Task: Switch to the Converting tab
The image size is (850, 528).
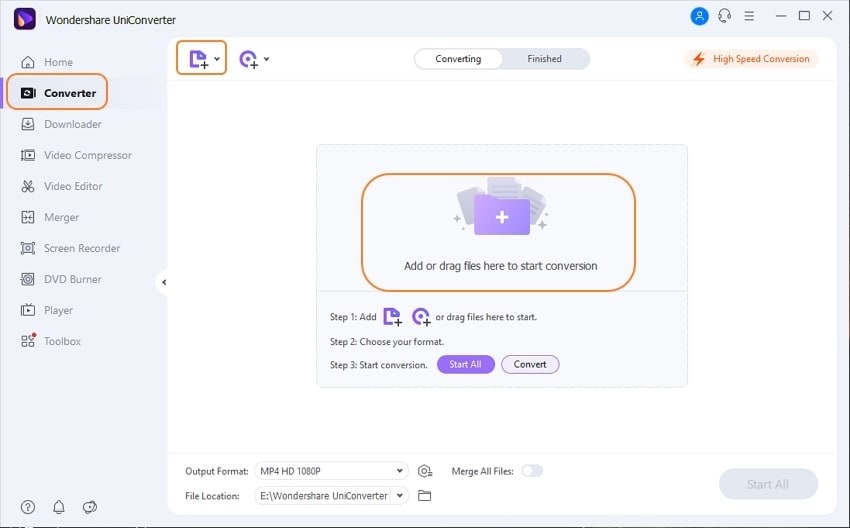Action: coord(458,59)
